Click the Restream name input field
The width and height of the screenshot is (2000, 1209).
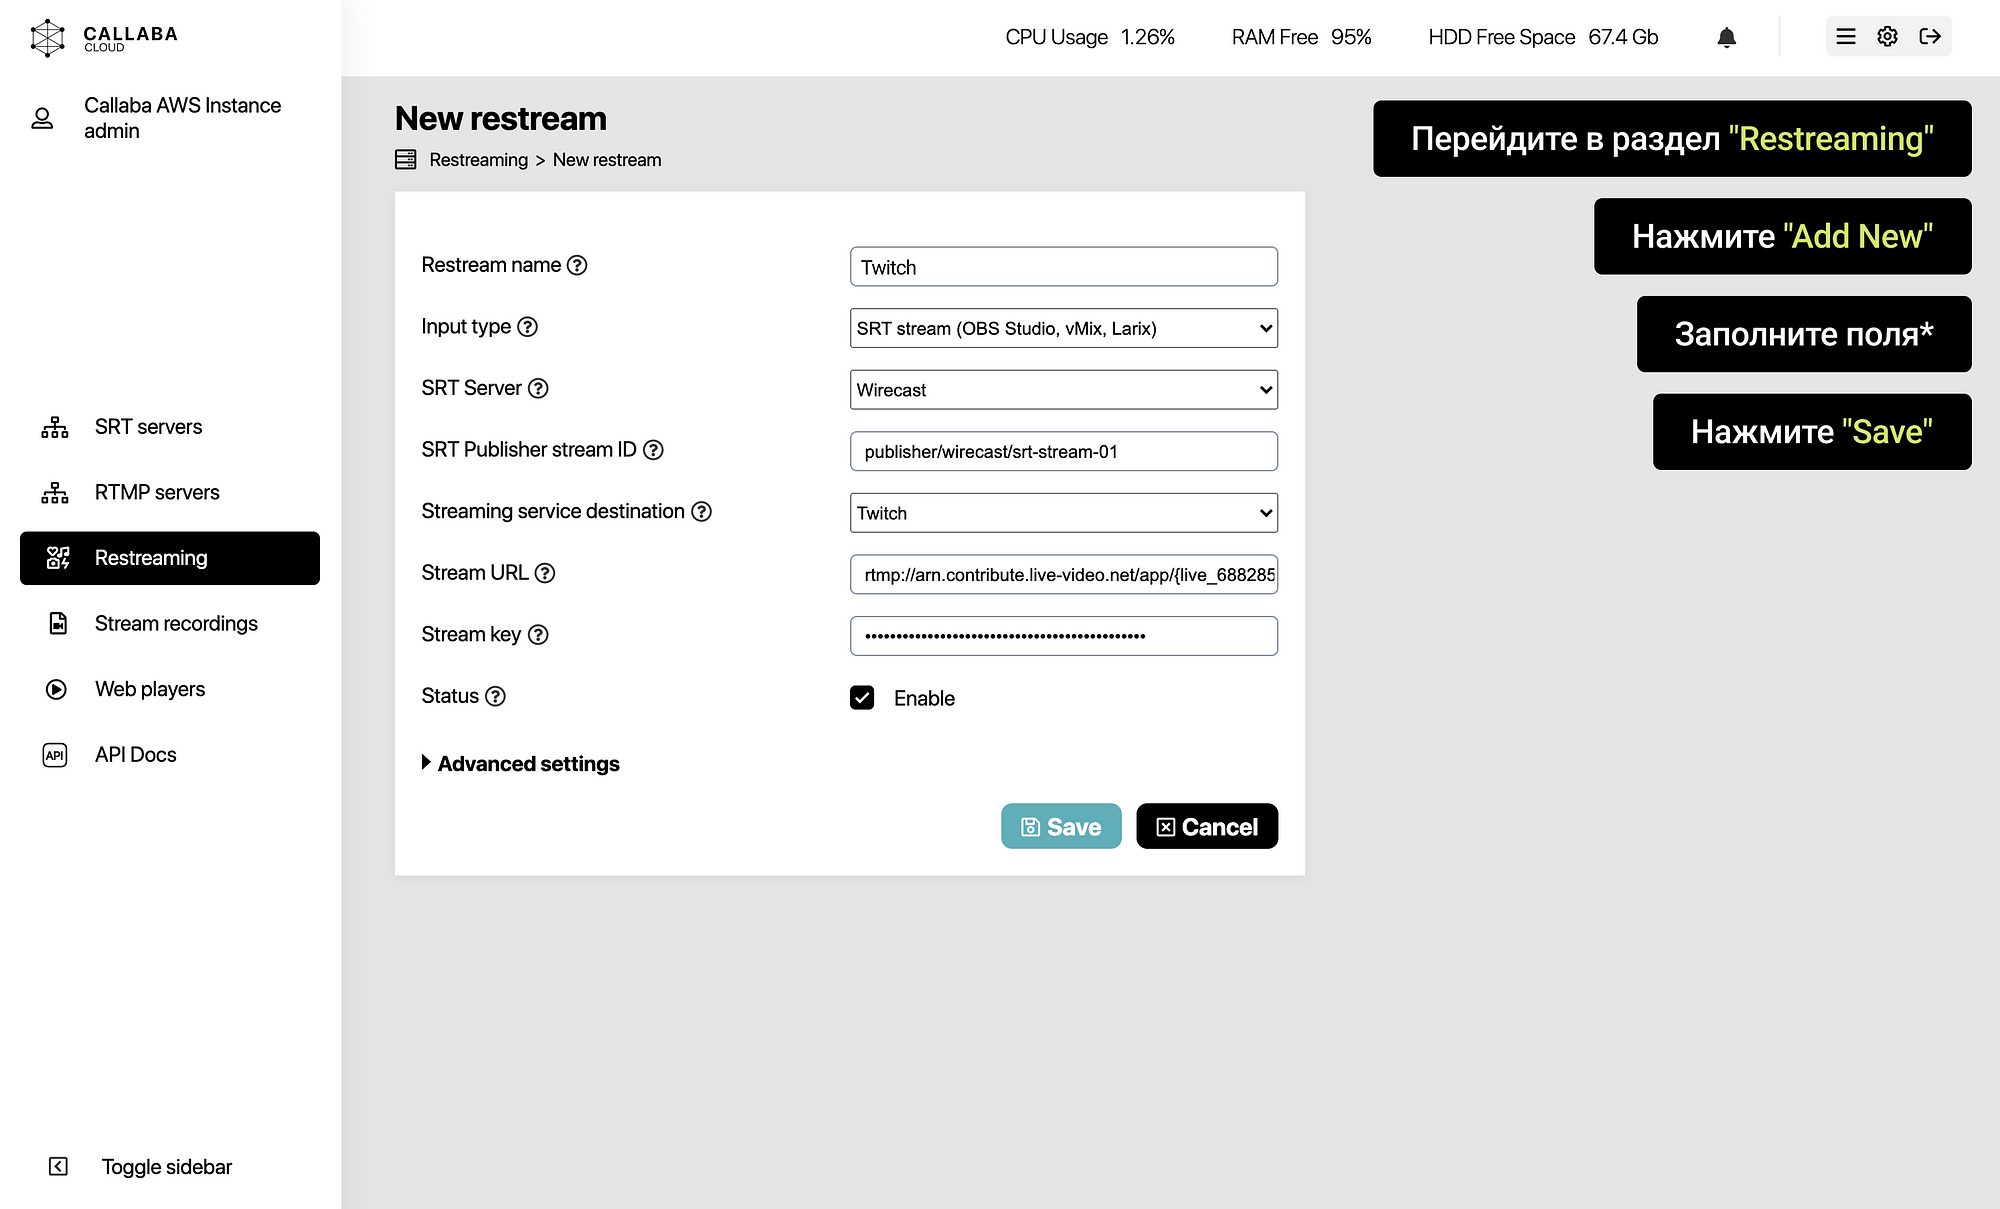(1064, 267)
